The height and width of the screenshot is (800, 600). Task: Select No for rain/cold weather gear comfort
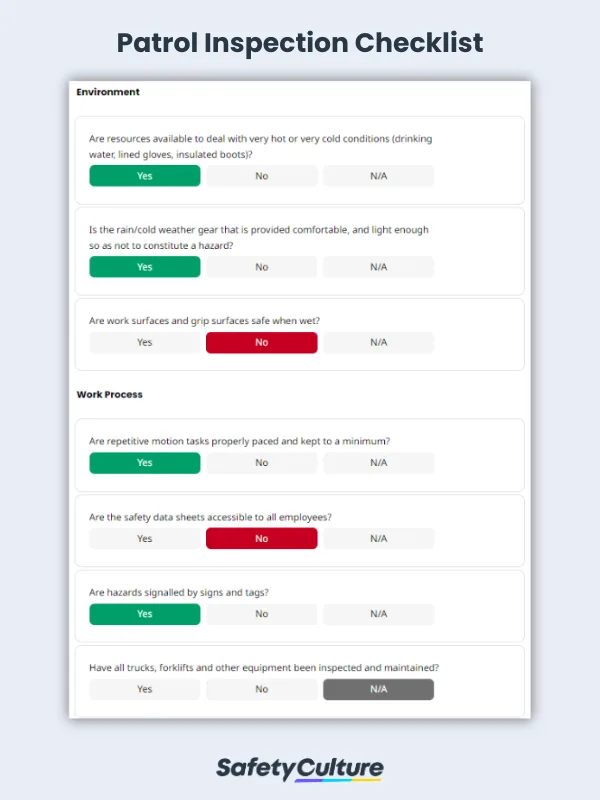pyautogui.click(x=261, y=267)
